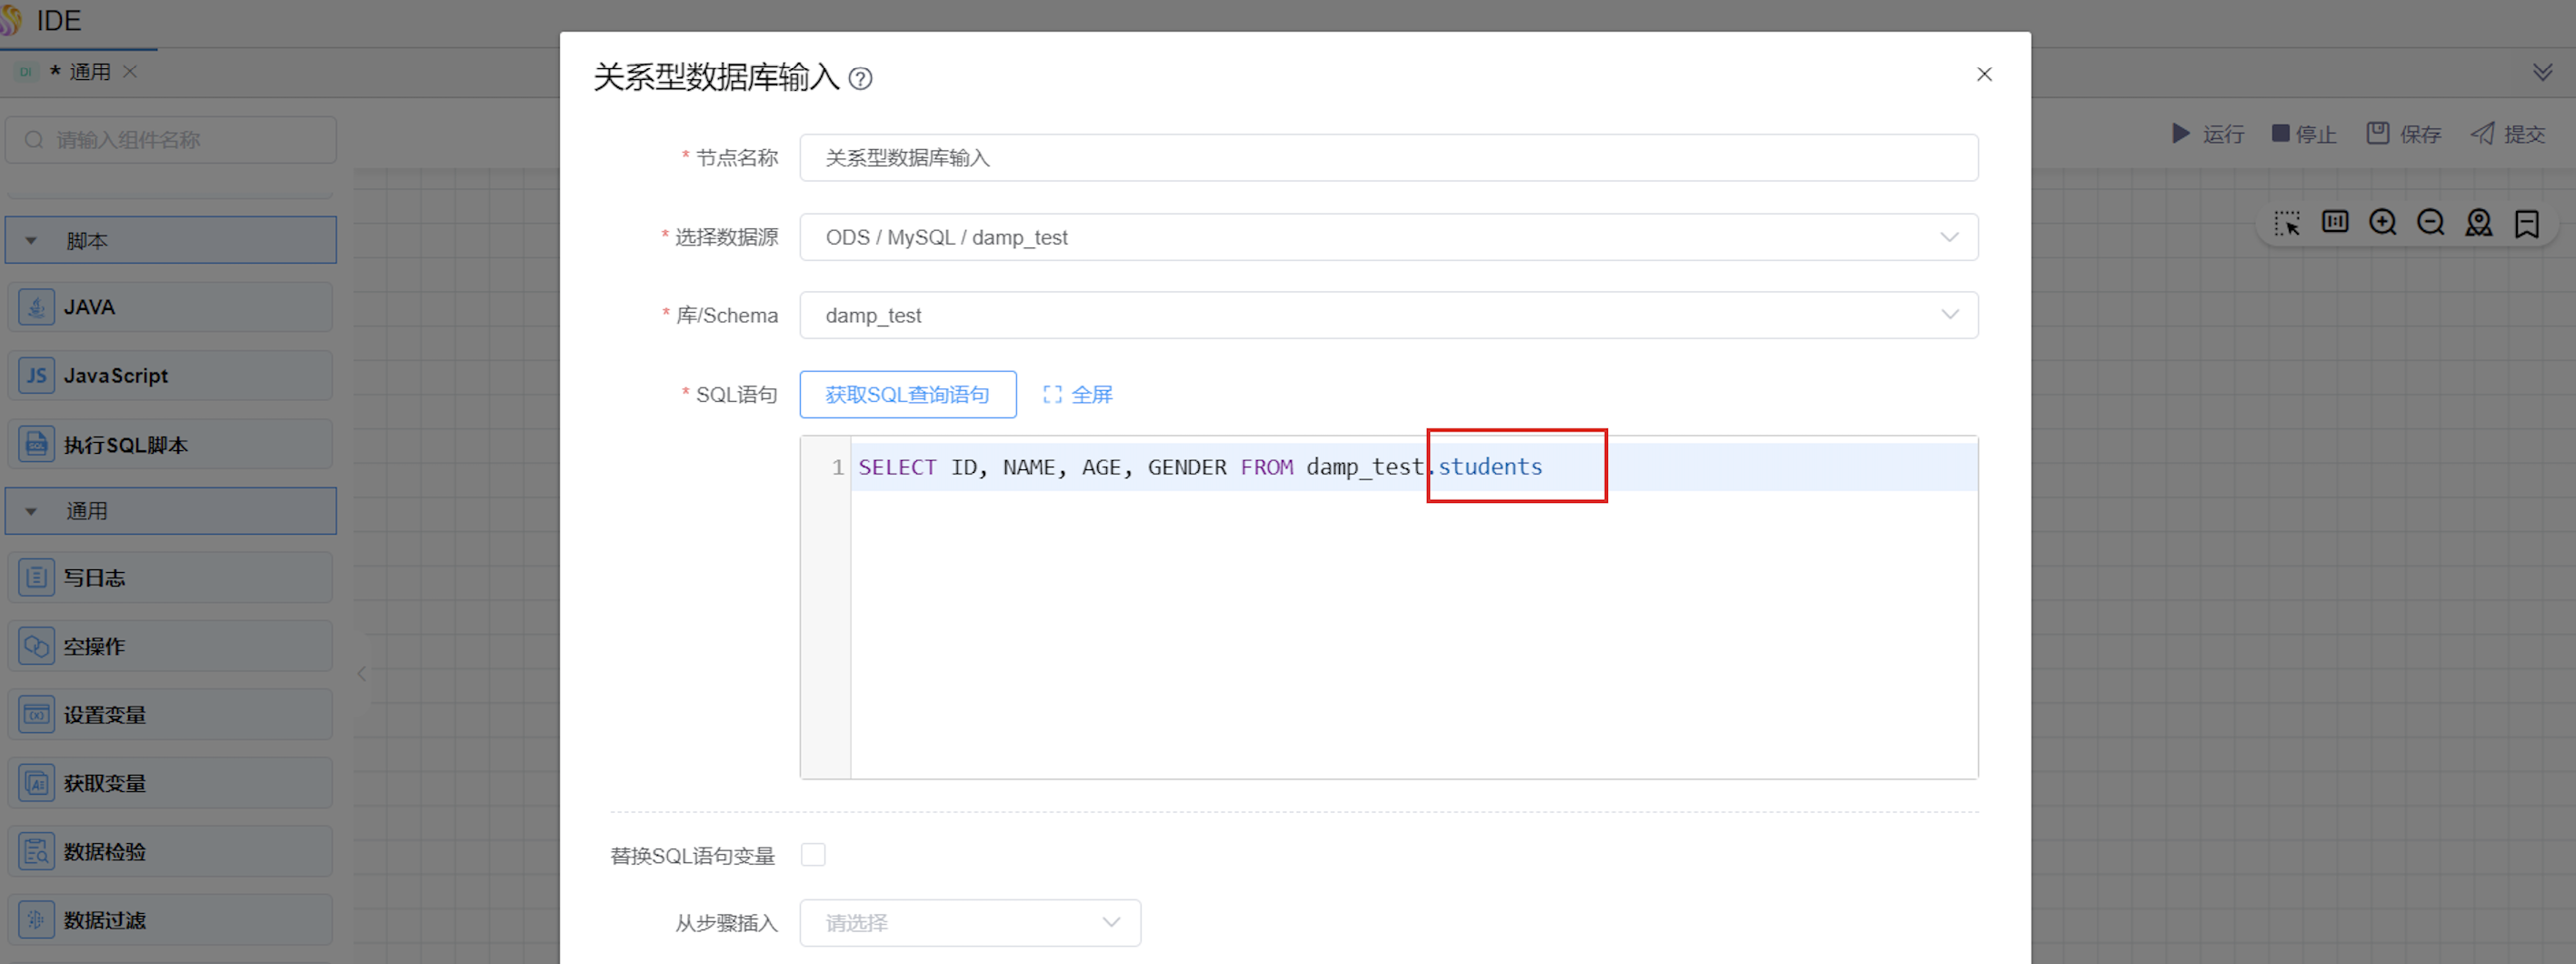Click the fullscreen 全屏 icon link
The image size is (2576, 964).
[x=1077, y=395]
